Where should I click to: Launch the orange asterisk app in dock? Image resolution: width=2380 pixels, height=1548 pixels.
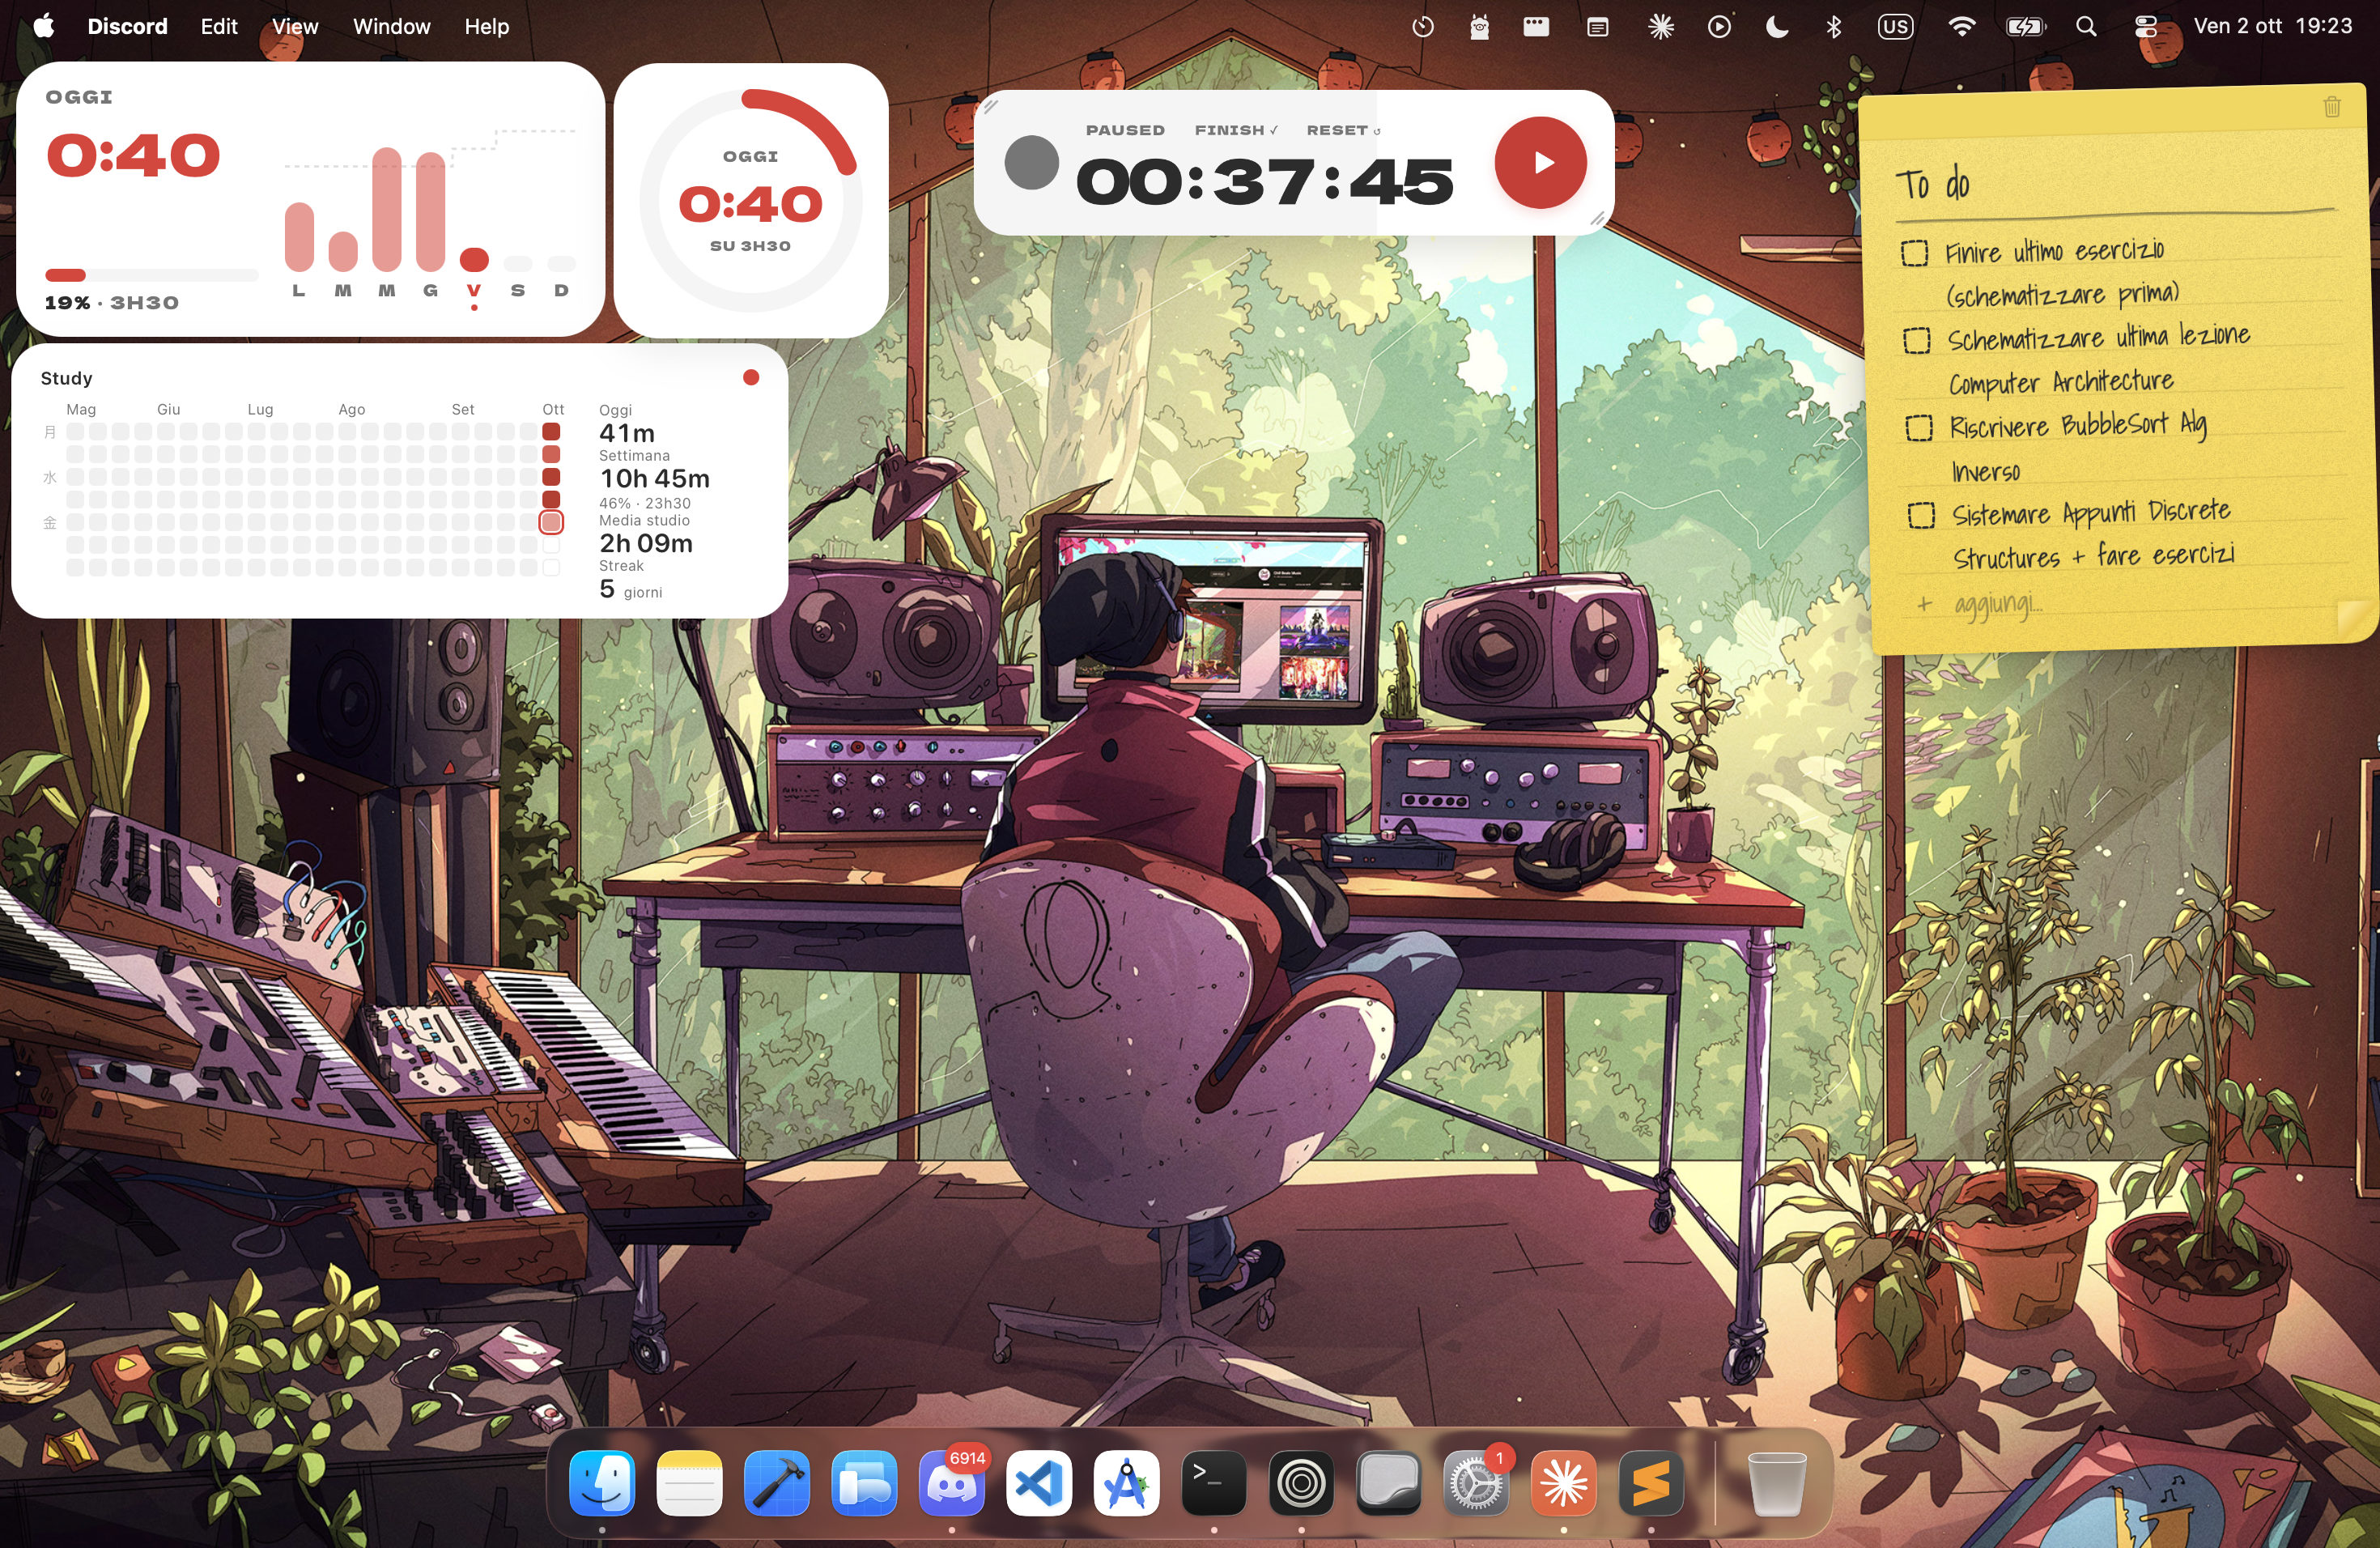point(1564,1483)
